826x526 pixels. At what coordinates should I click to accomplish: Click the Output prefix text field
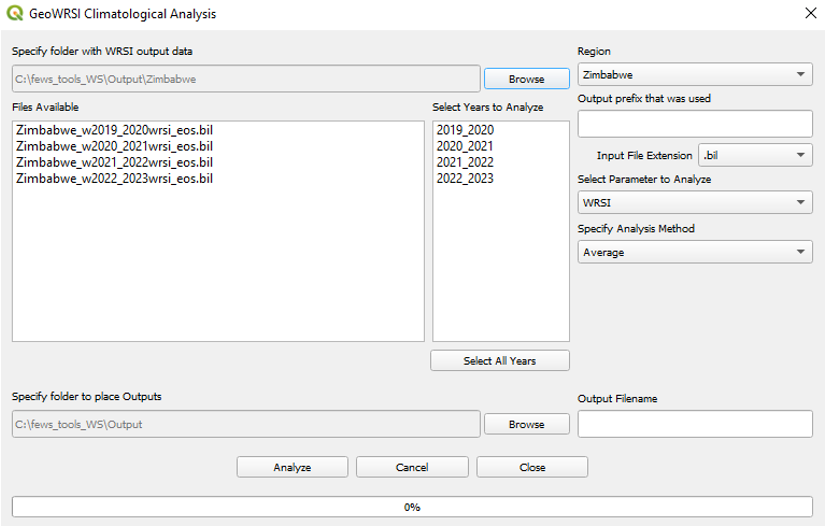694,124
